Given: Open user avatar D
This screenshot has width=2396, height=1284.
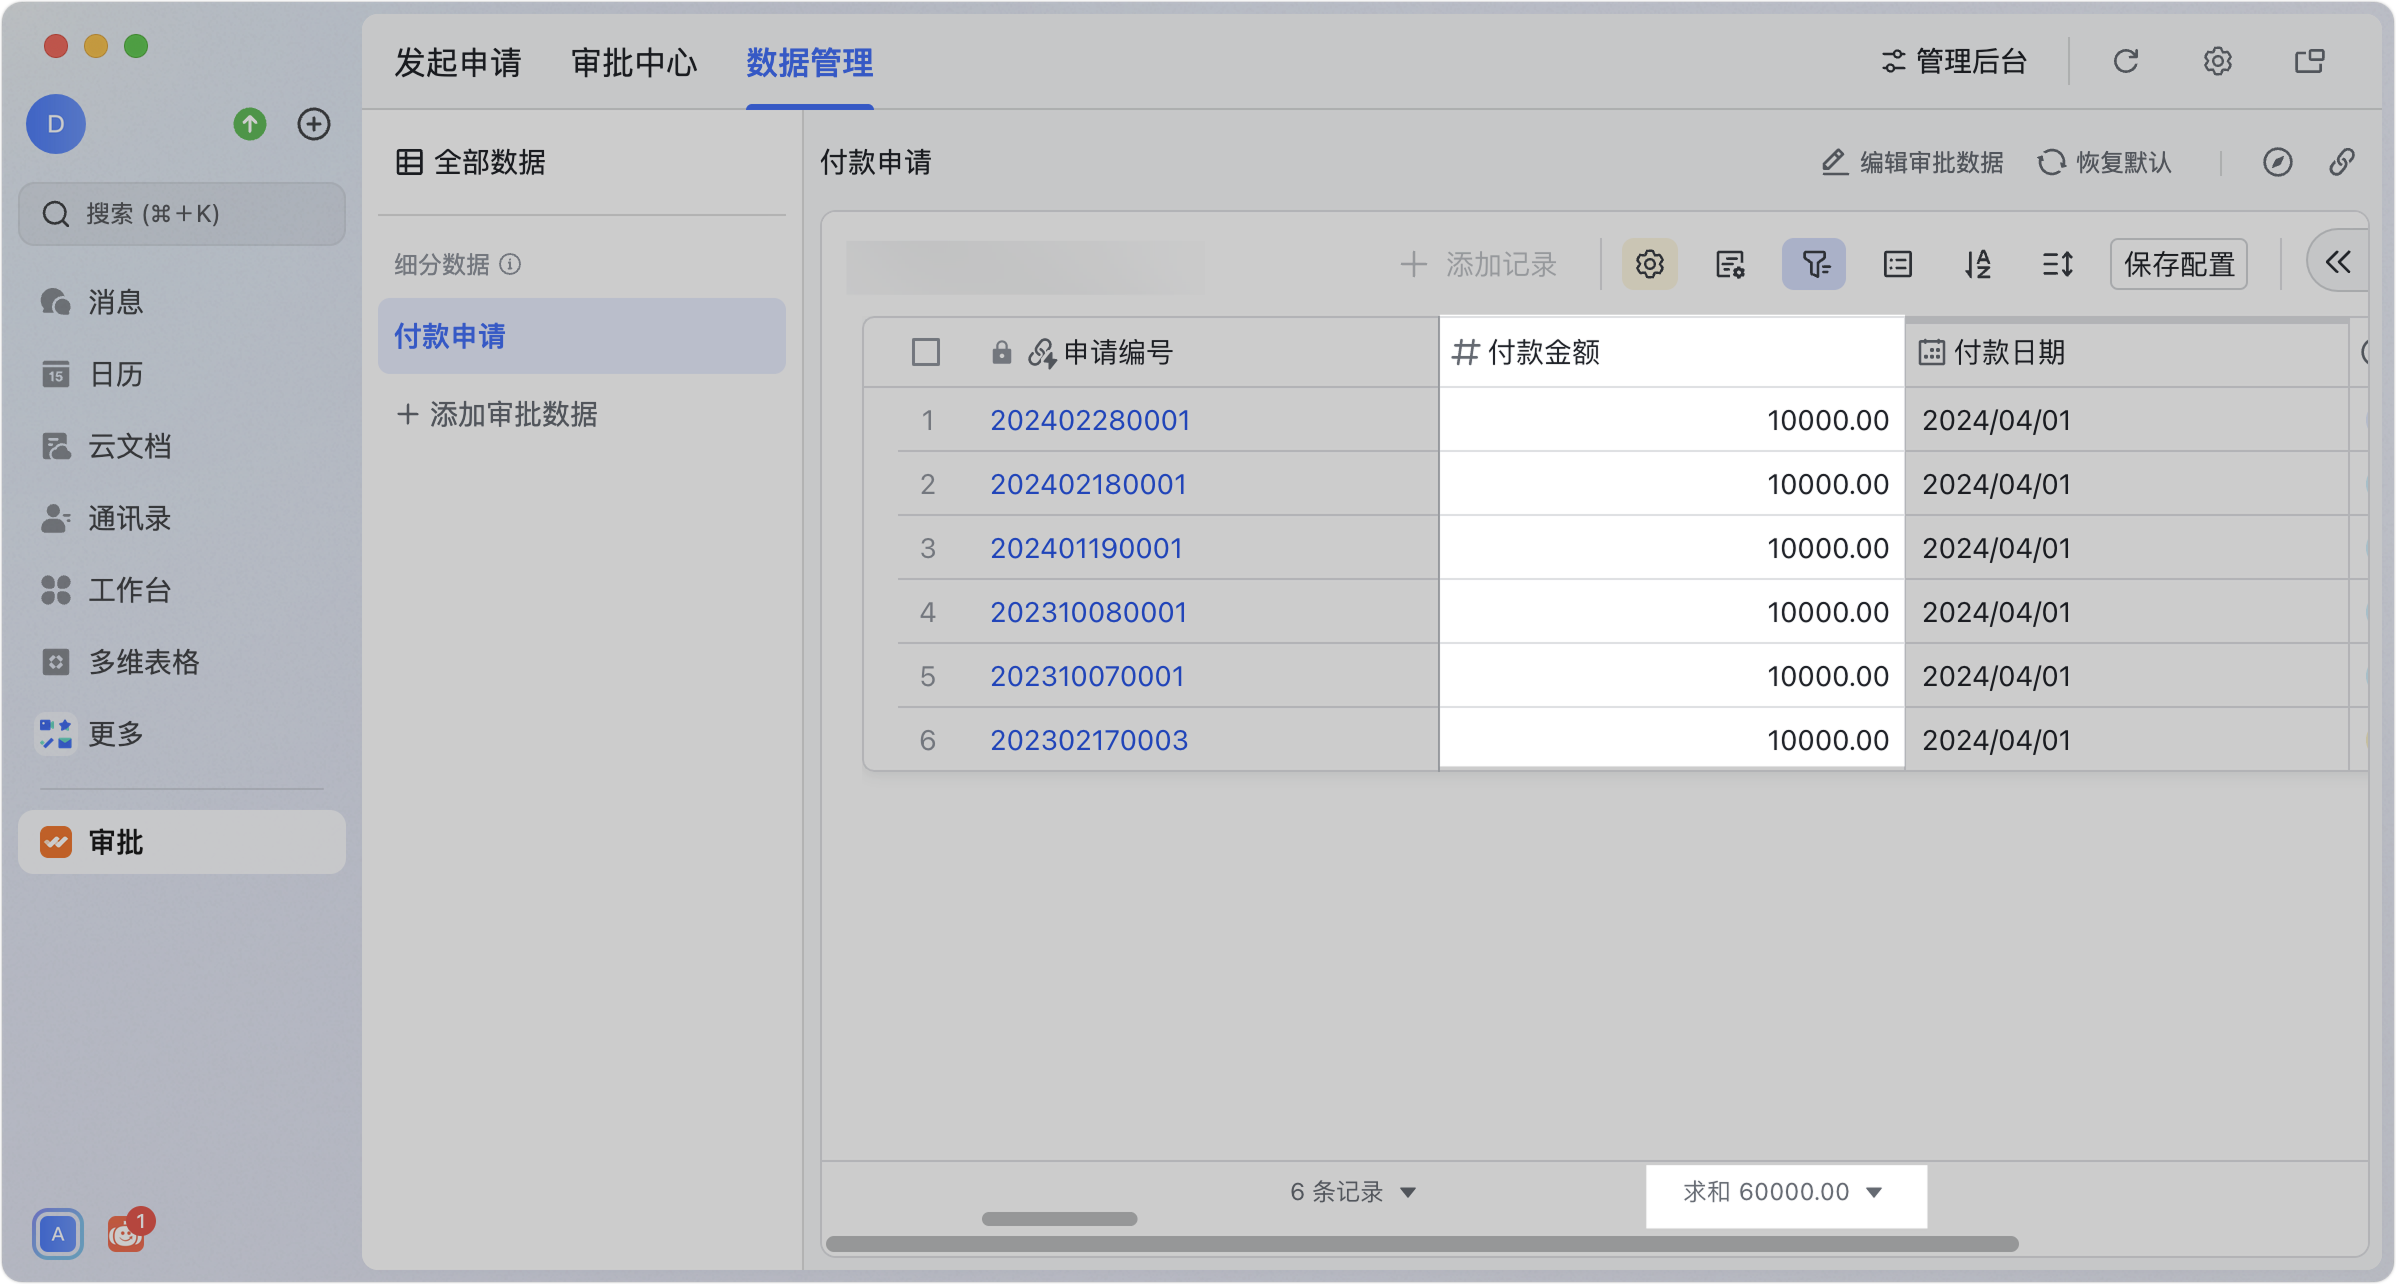Looking at the screenshot, I should tap(56, 124).
